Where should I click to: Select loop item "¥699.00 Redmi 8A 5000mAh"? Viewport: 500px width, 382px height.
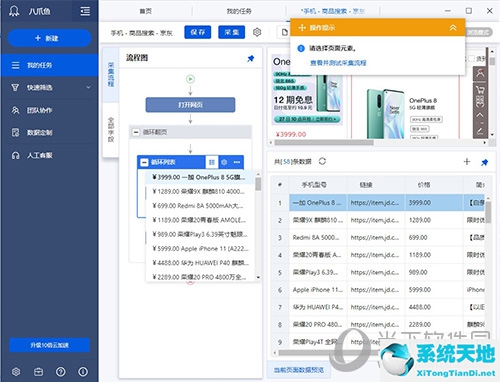(200, 206)
